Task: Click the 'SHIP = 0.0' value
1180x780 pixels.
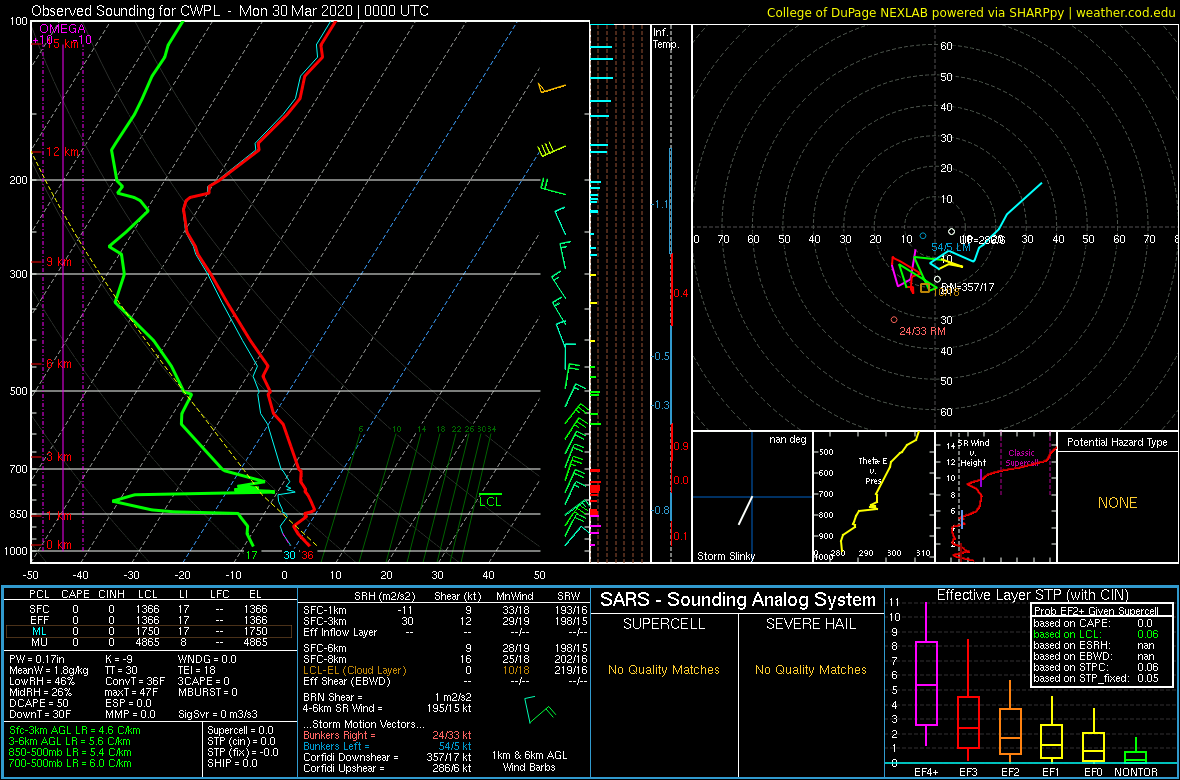Action: pyautogui.click(x=234, y=763)
